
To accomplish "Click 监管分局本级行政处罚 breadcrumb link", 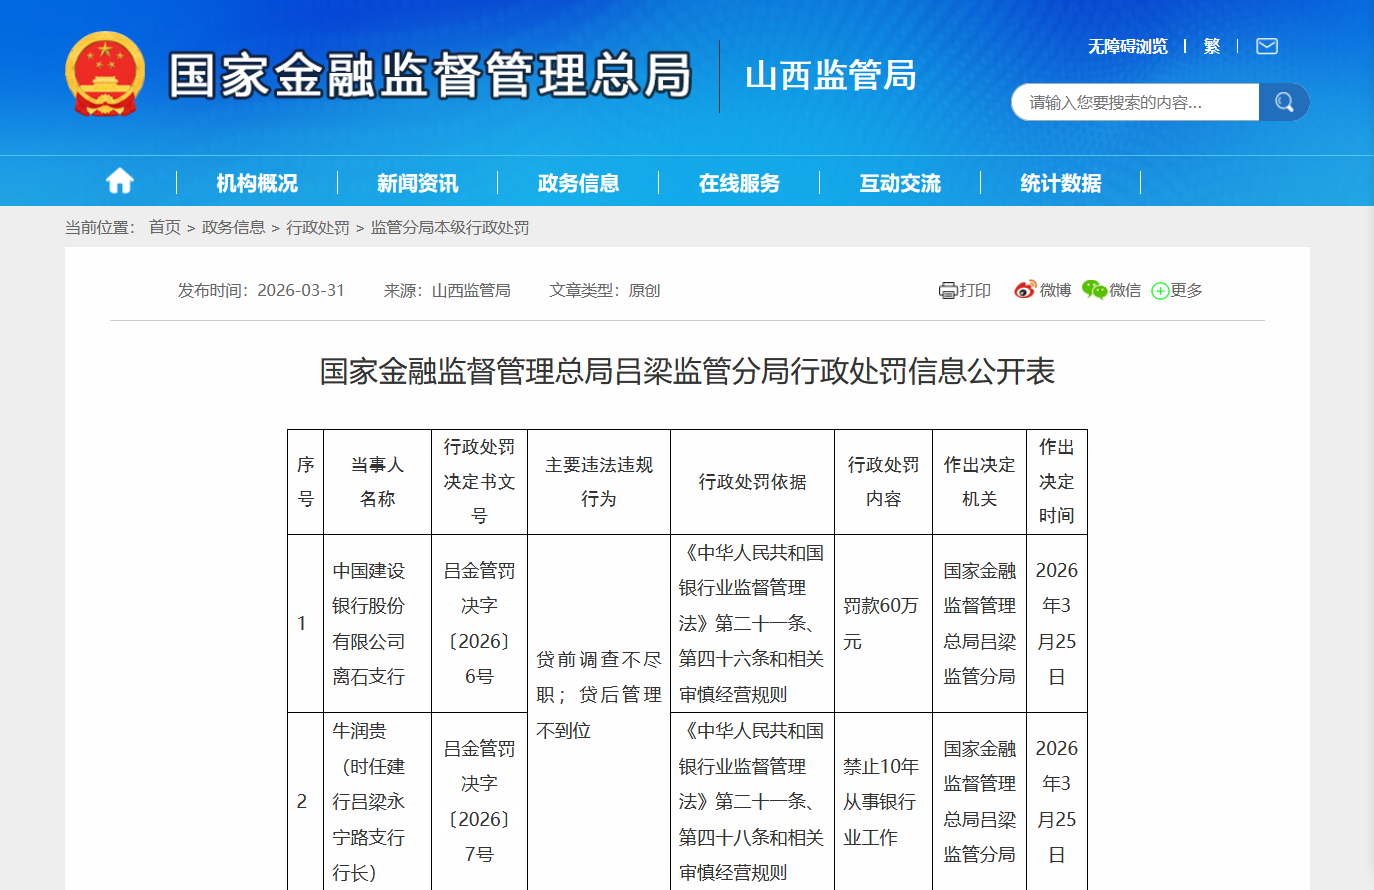I will point(450,228).
